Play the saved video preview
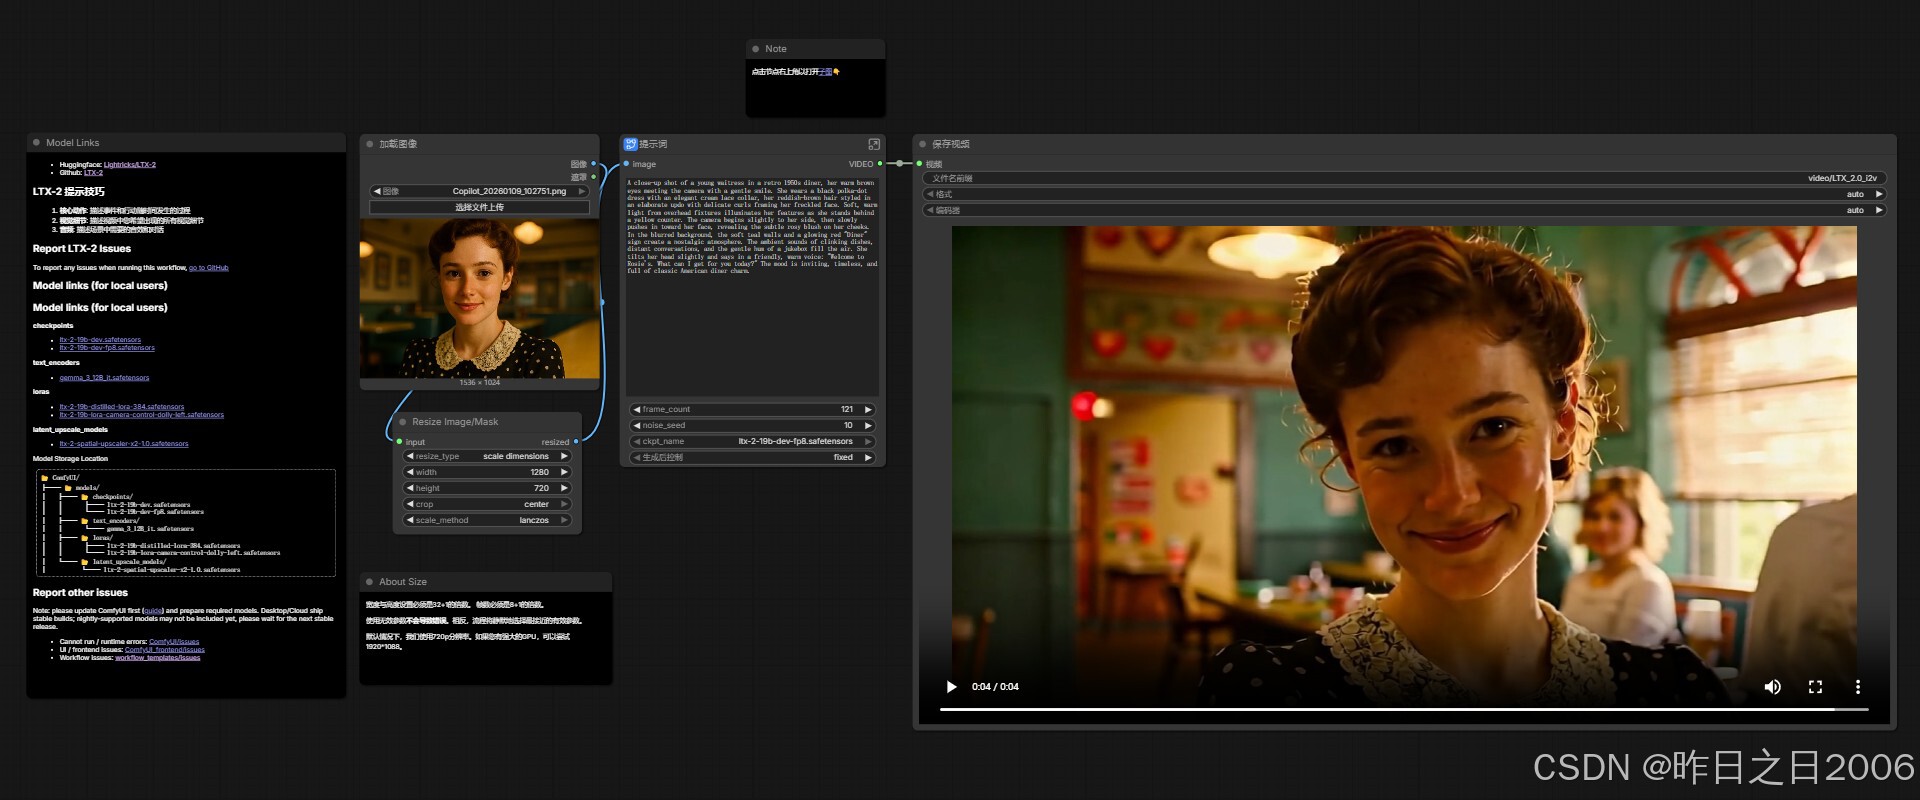This screenshot has height=800, width=1920. (951, 687)
